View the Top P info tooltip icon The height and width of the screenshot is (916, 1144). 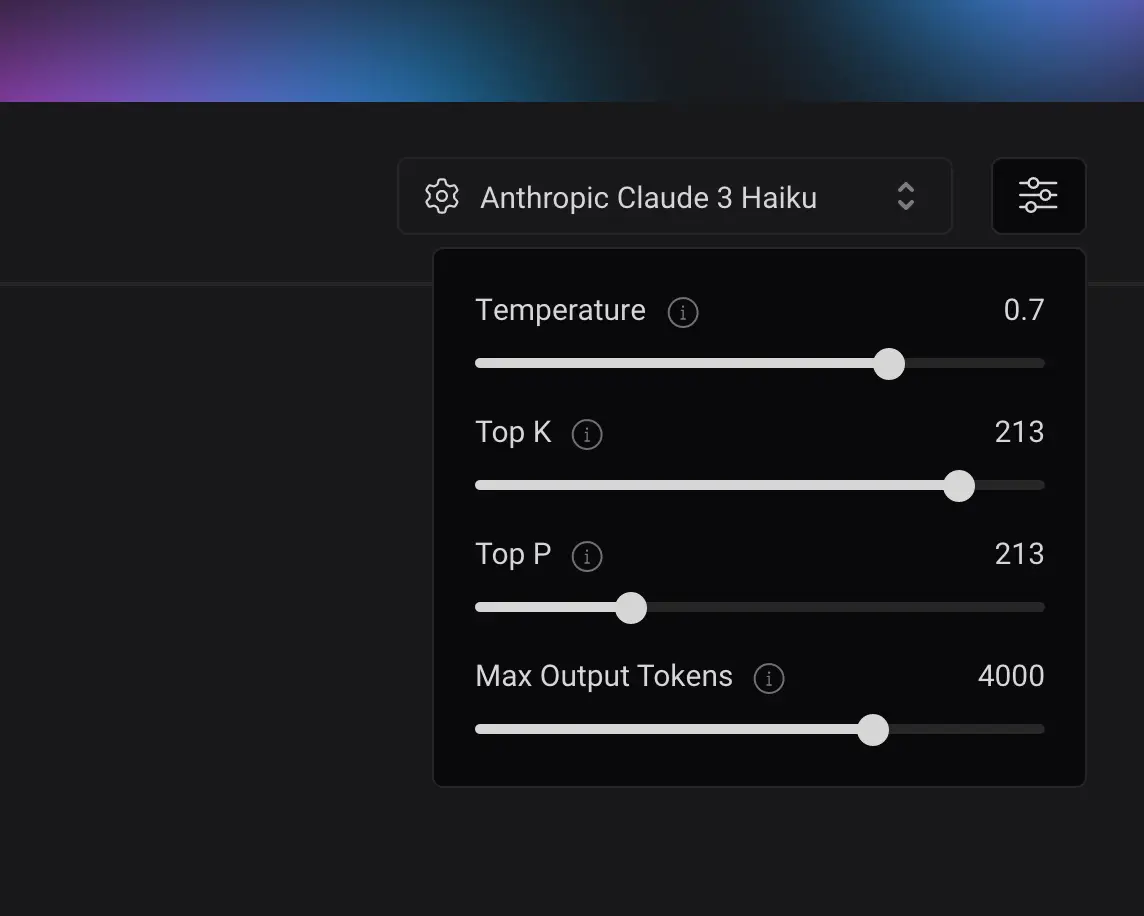[x=587, y=556]
